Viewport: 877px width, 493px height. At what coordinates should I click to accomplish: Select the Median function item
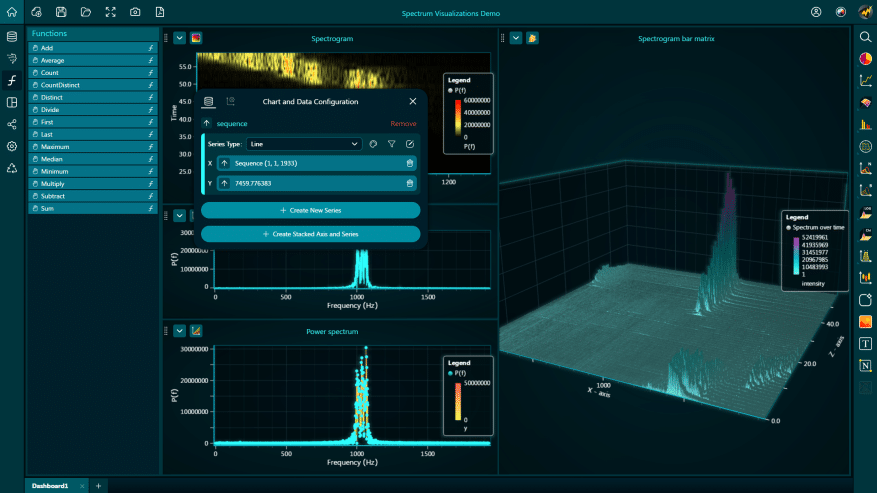tap(54, 159)
